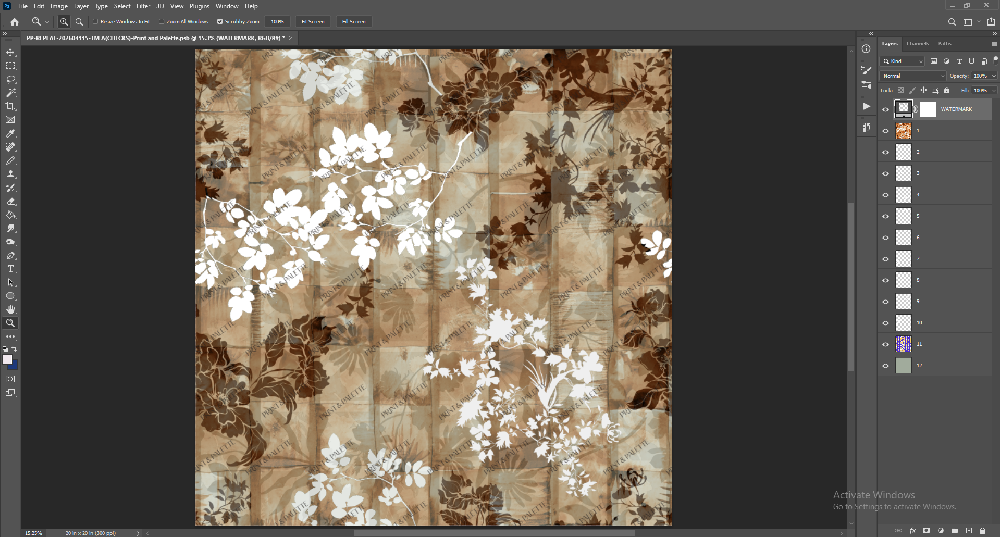The width and height of the screenshot is (1000, 537).
Task: Select the Magic Wand tool
Action: pyautogui.click(x=10, y=92)
